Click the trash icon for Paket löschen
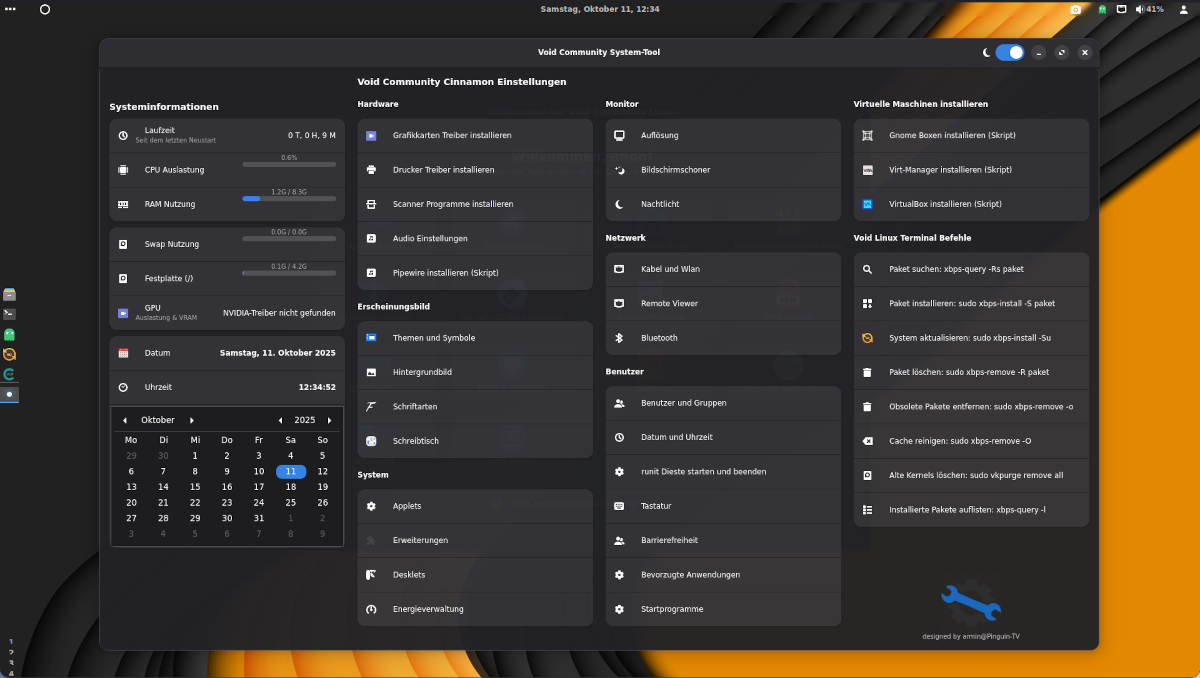Image resolution: width=1200 pixels, height=678 pixels. tap(867, 372)
